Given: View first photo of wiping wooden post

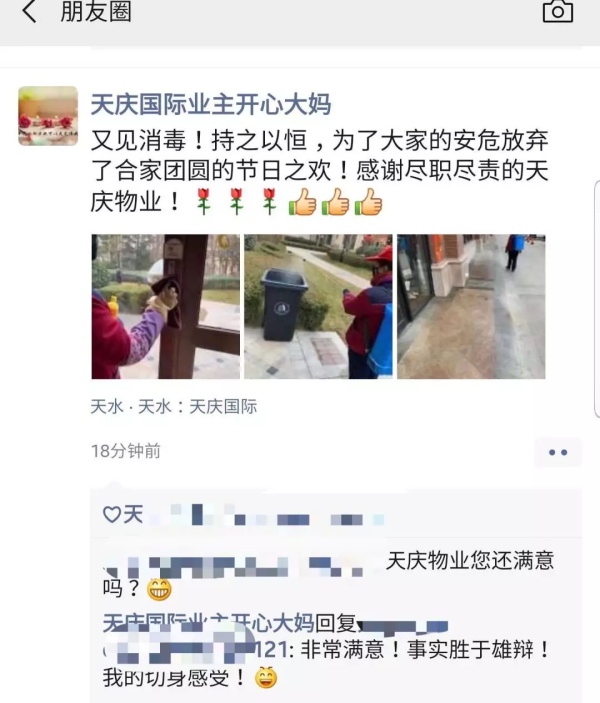Looking at the screenshot, I should coord(165,306).
